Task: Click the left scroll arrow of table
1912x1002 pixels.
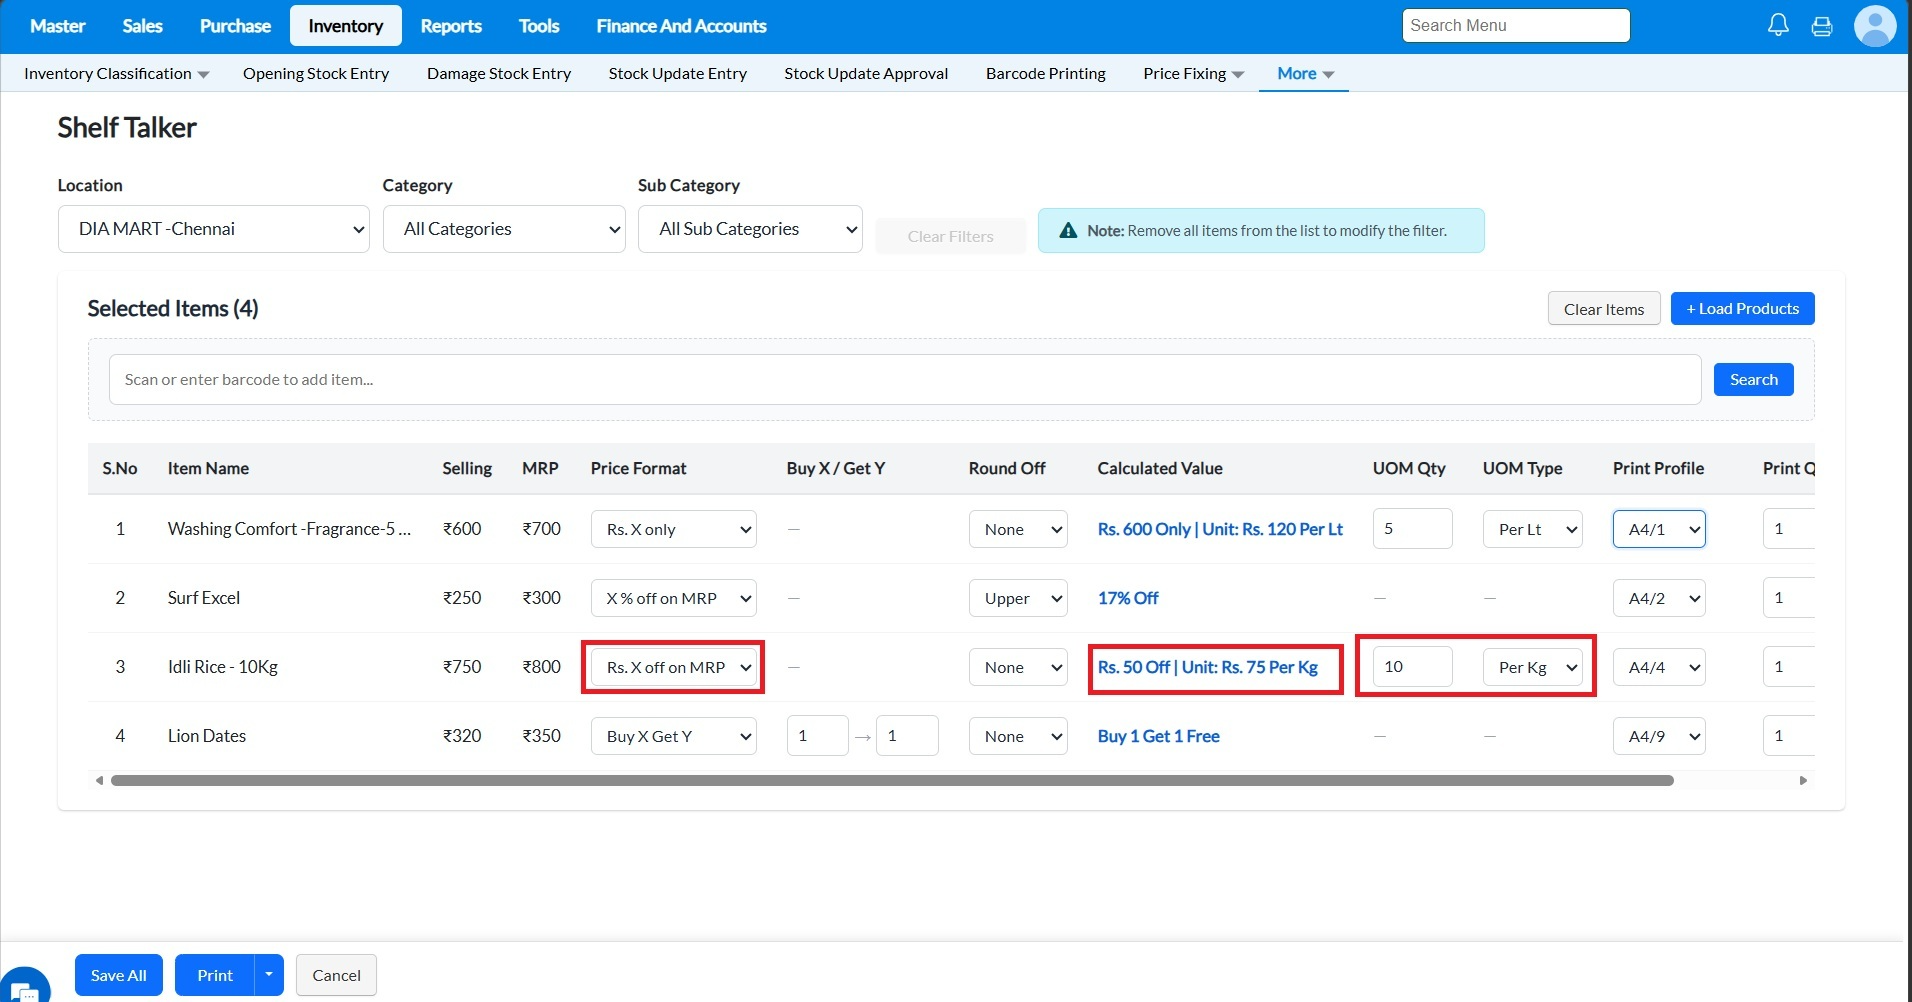Action: [99, 780]
